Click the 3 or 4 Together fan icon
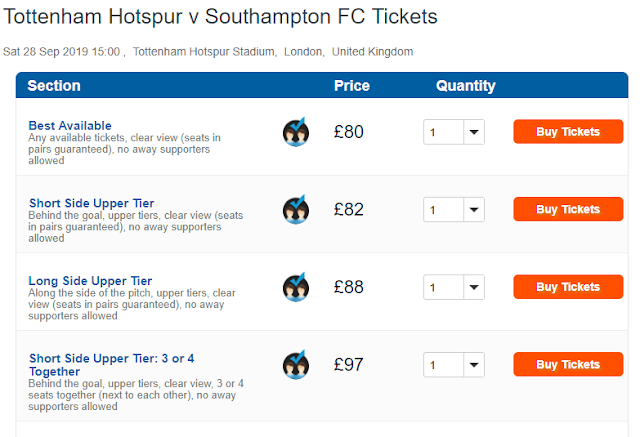The image size is (640, 437). click(295, 365)
